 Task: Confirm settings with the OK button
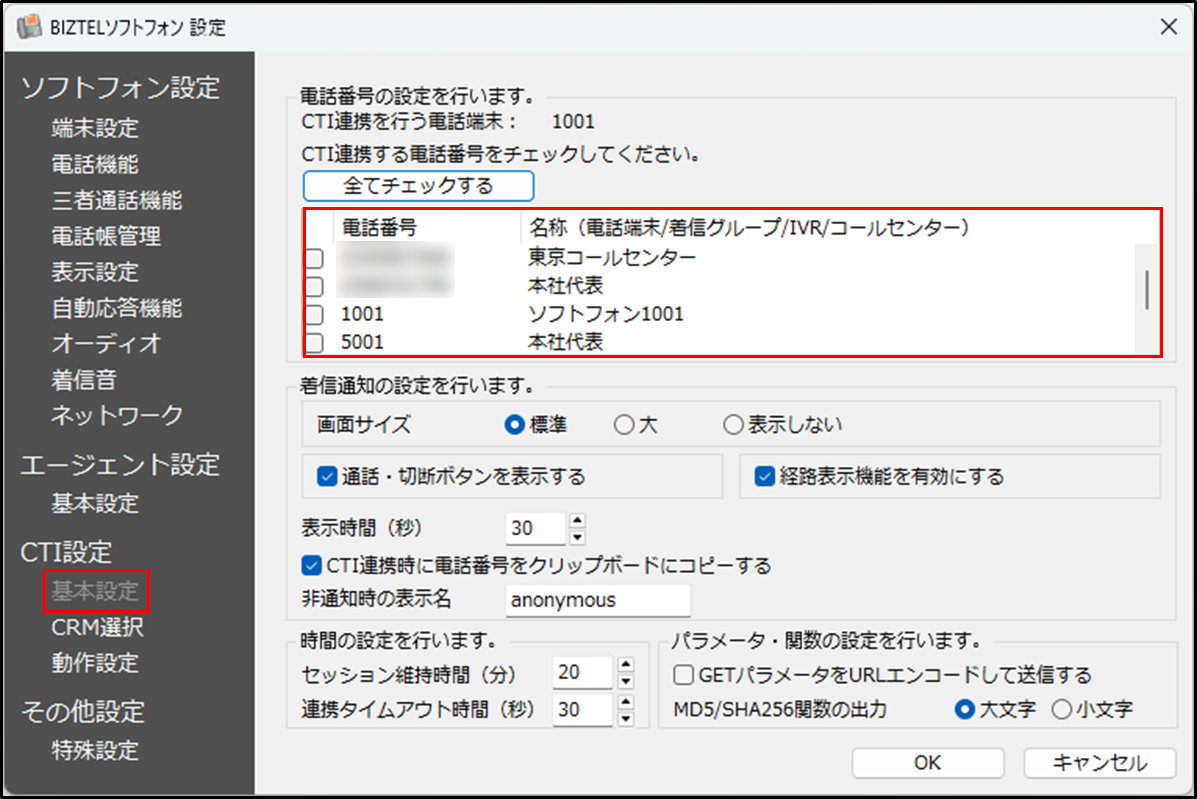click(x=926, y=762)
